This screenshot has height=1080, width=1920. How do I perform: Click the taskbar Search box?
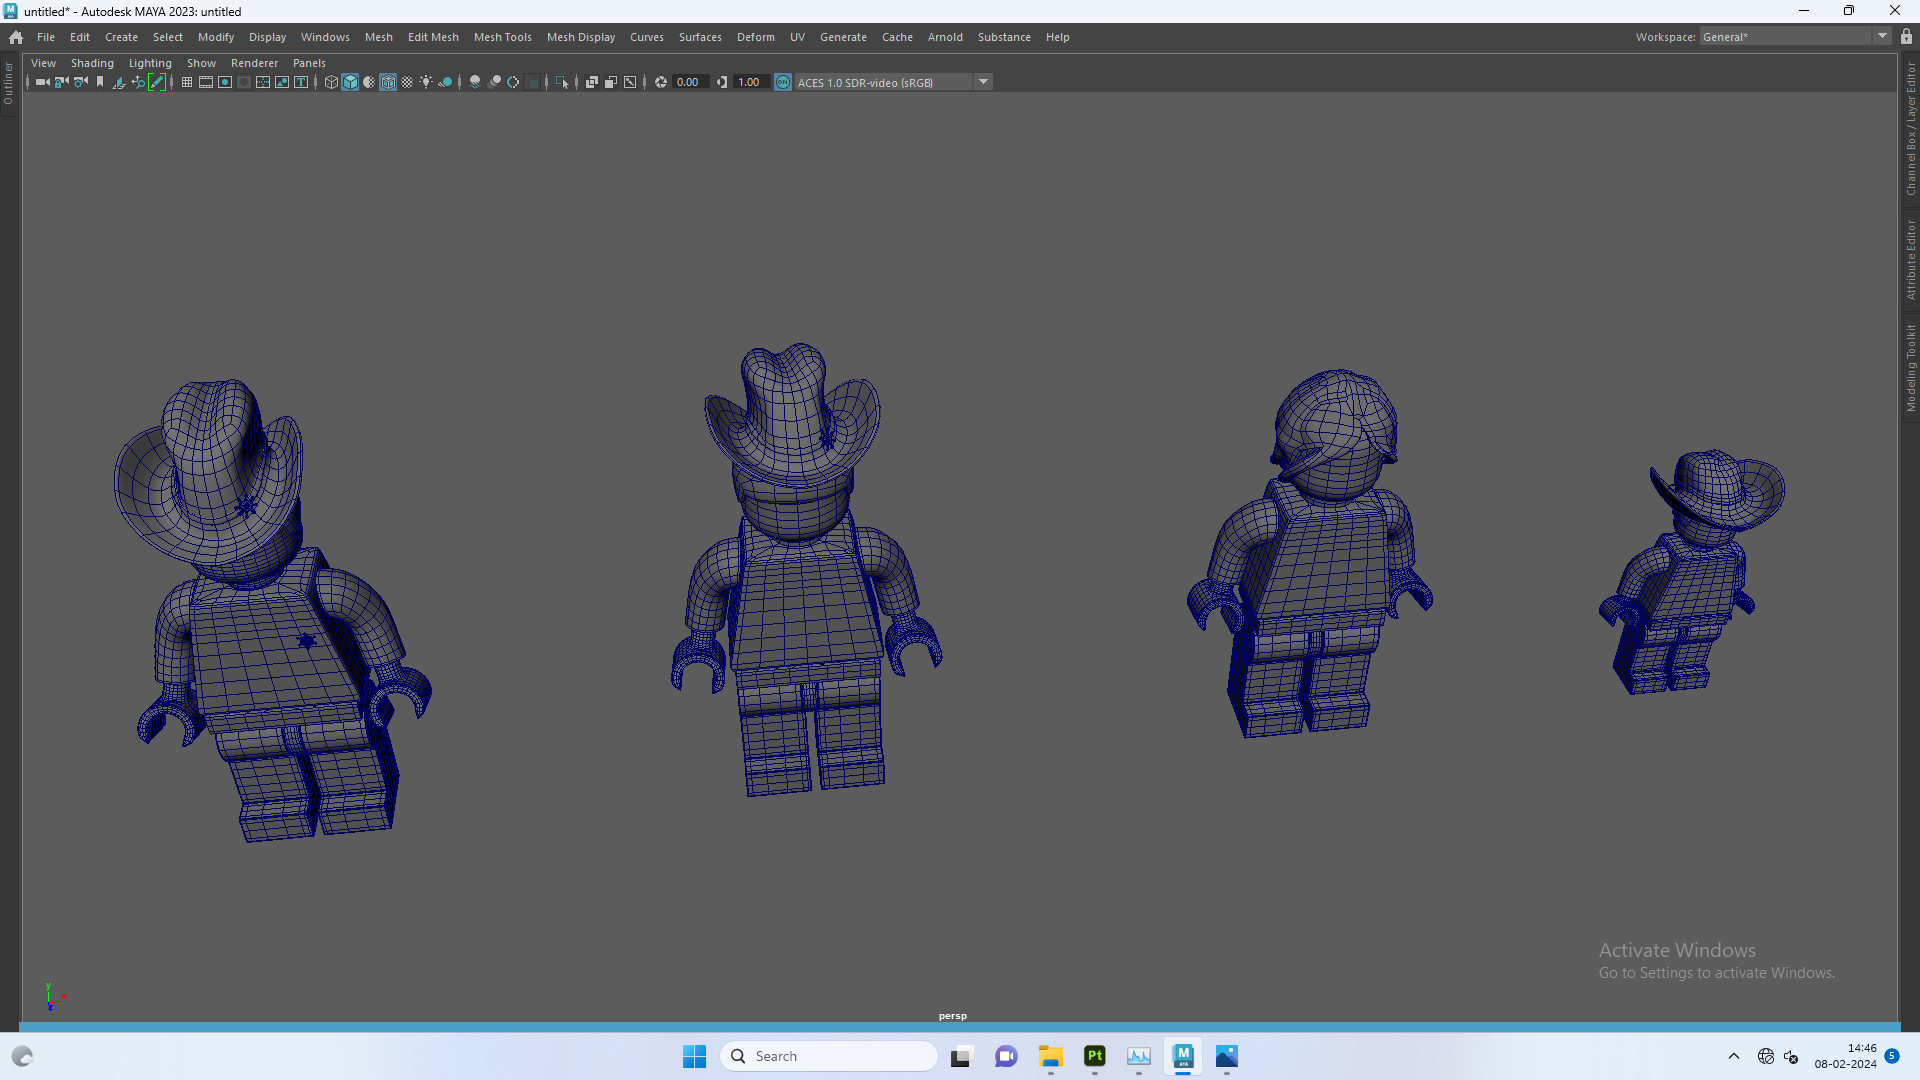coord(829,1056)
